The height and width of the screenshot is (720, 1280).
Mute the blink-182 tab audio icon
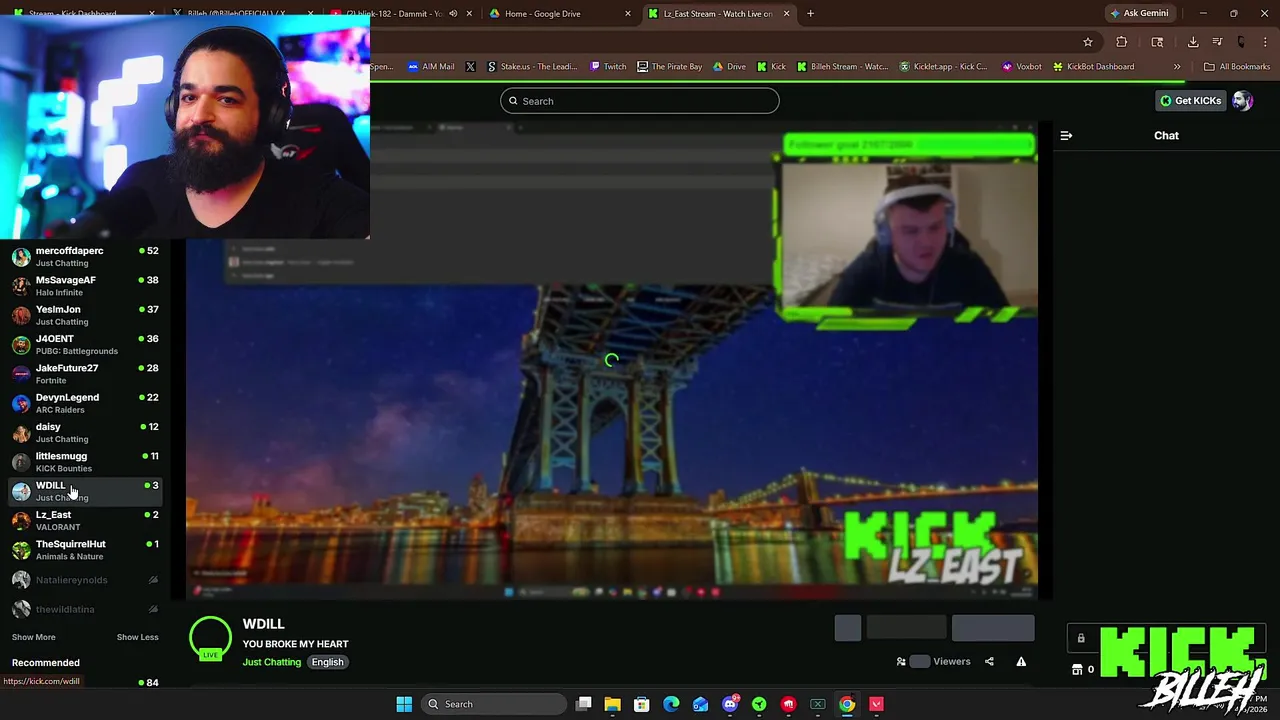point(453,14)
